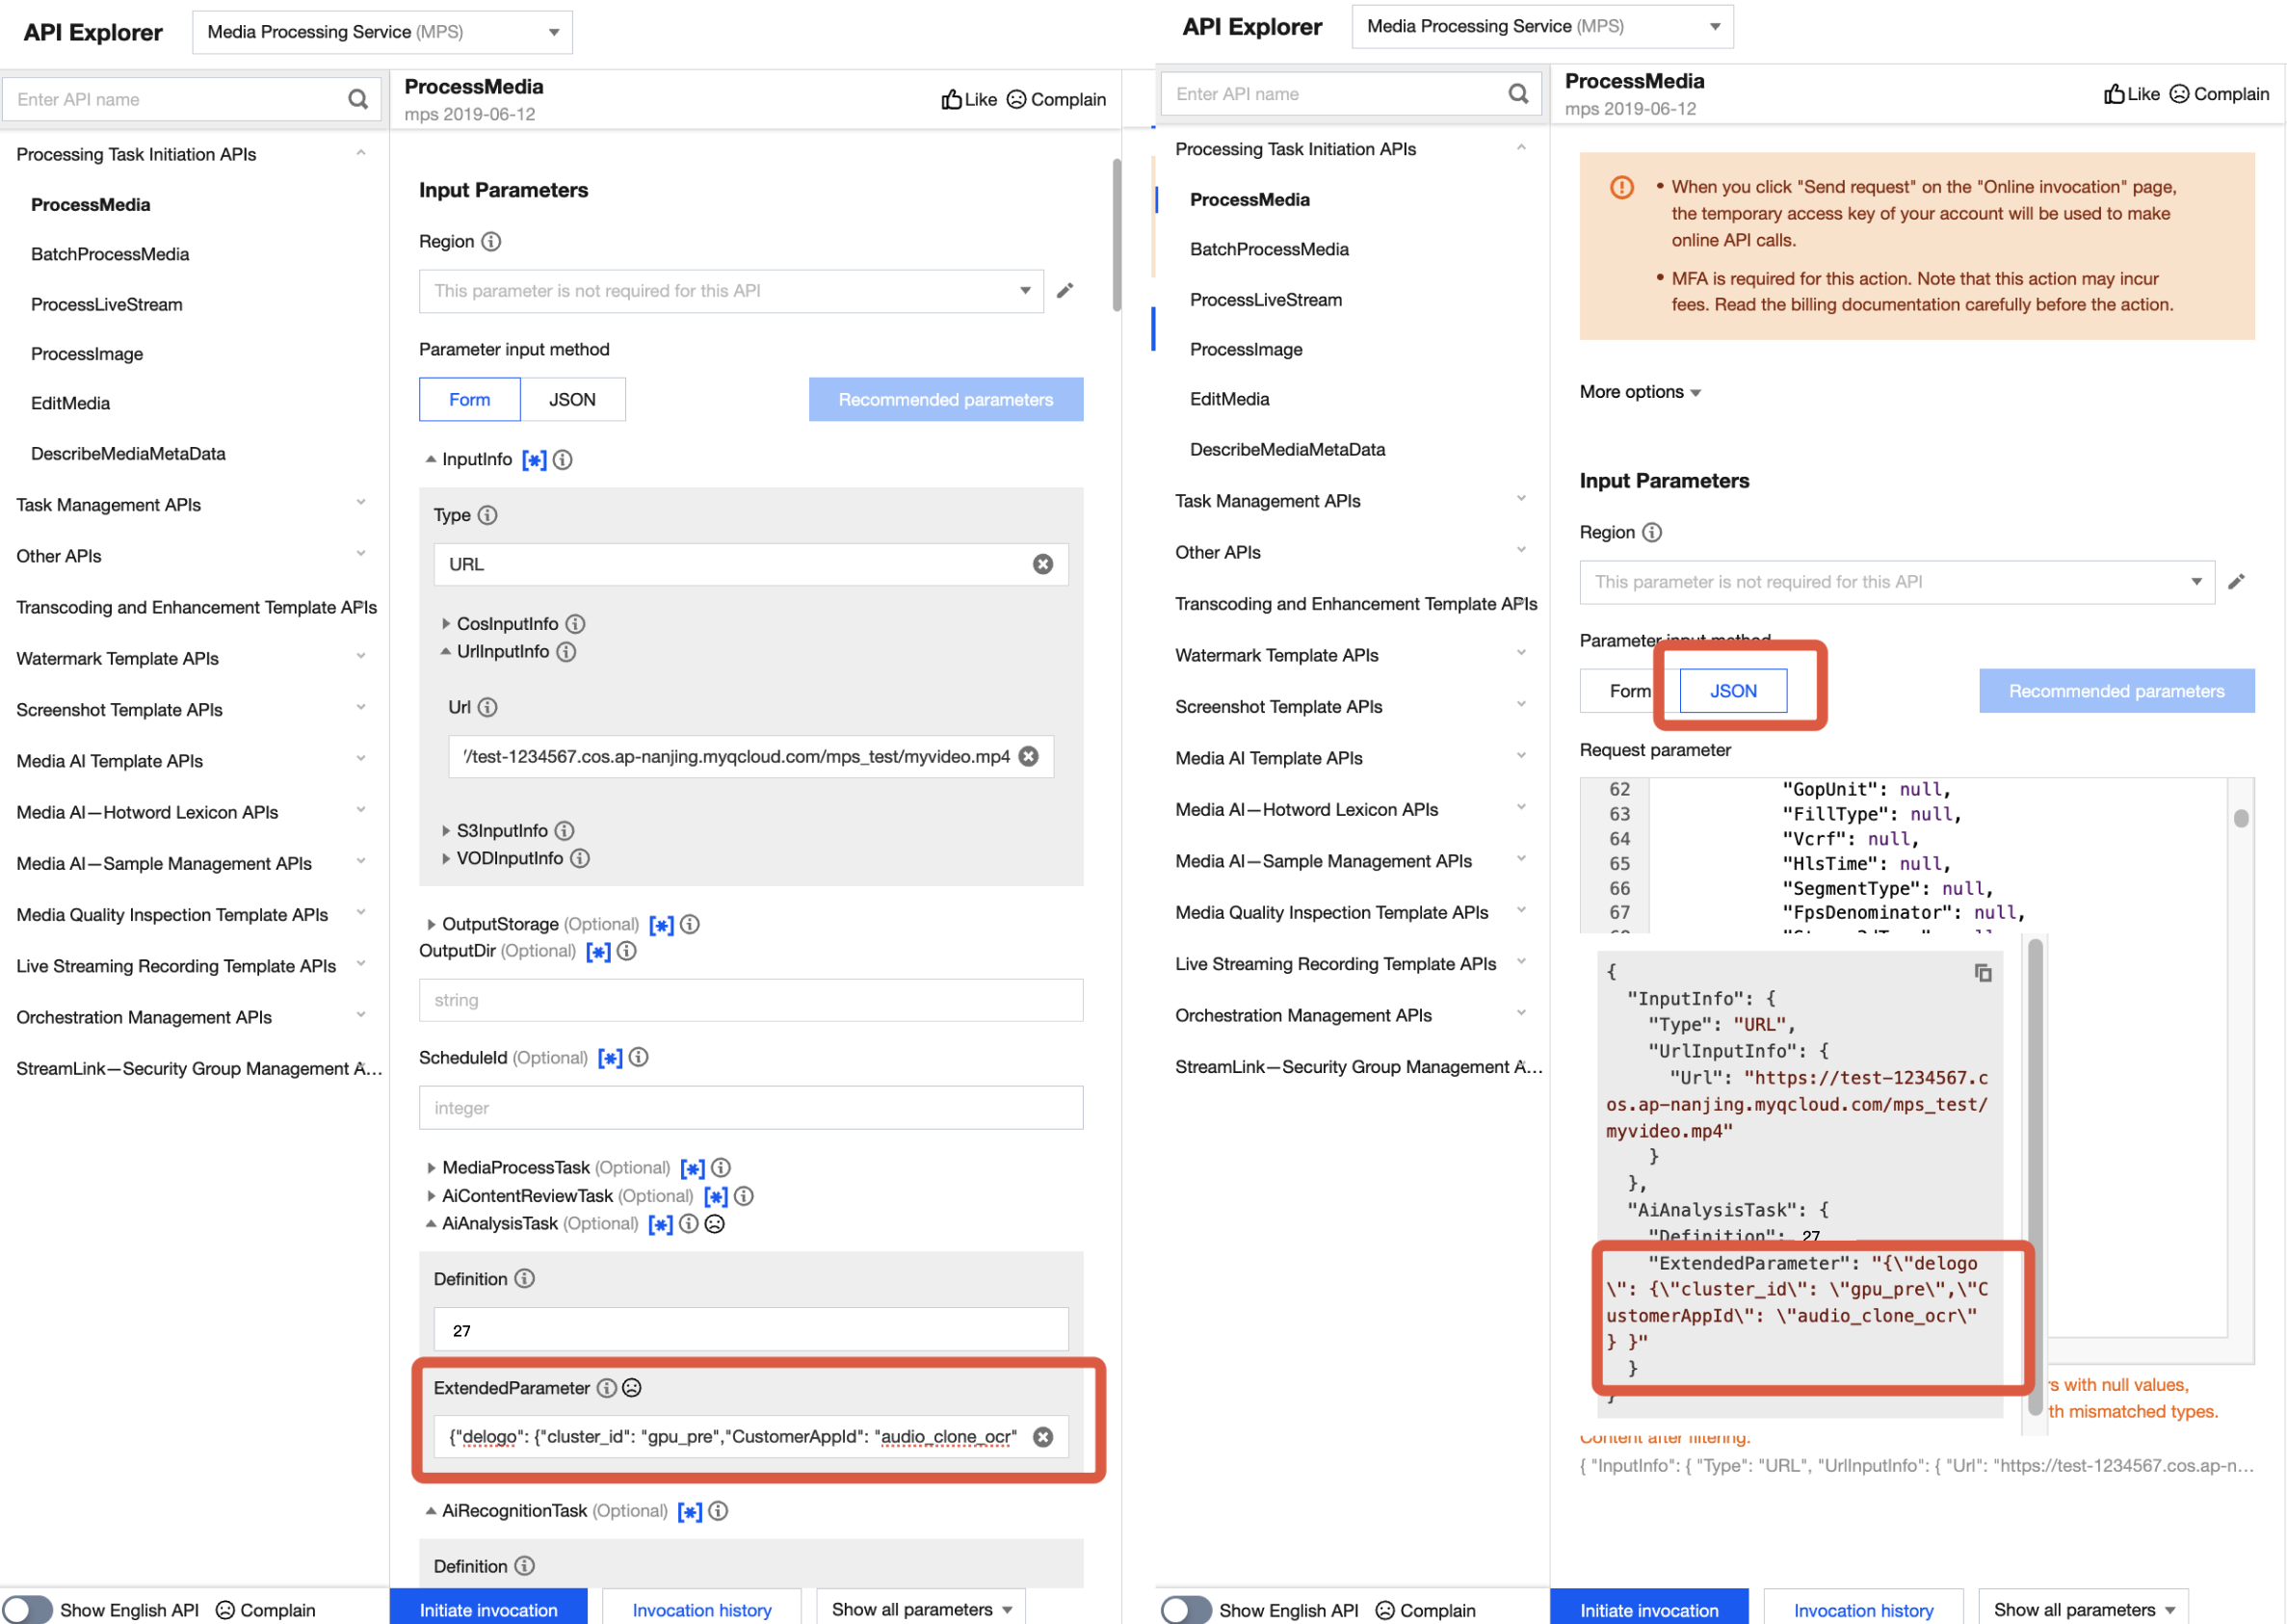Image resolution: width=2287 pixels, height=1624 pixels.
Task: Expand the CosInputInfo section
Action: pos(446,624)
